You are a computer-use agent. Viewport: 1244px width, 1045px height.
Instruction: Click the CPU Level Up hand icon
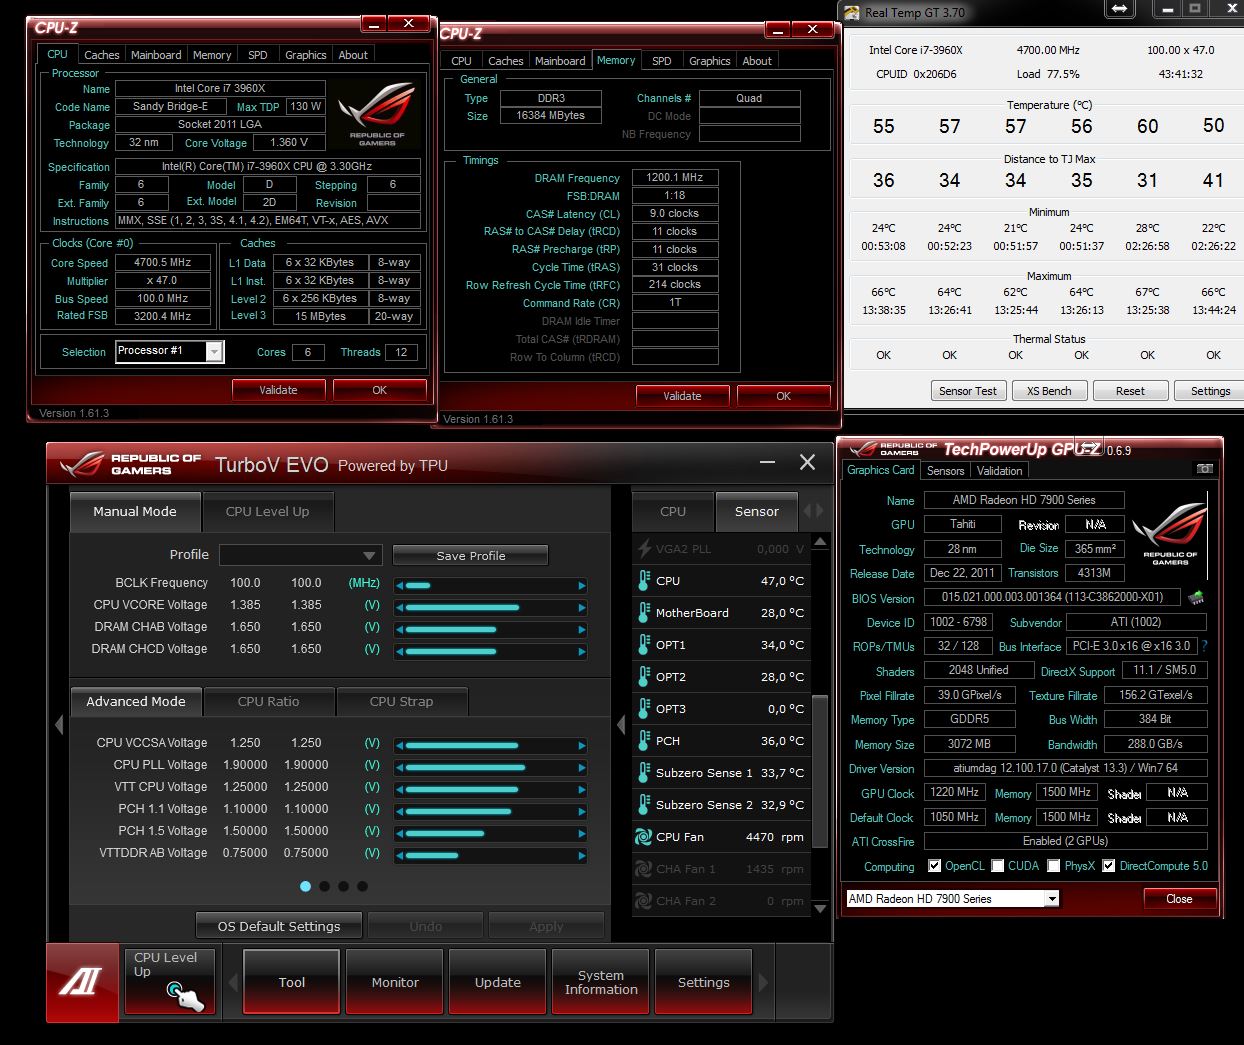pos(185,995)
